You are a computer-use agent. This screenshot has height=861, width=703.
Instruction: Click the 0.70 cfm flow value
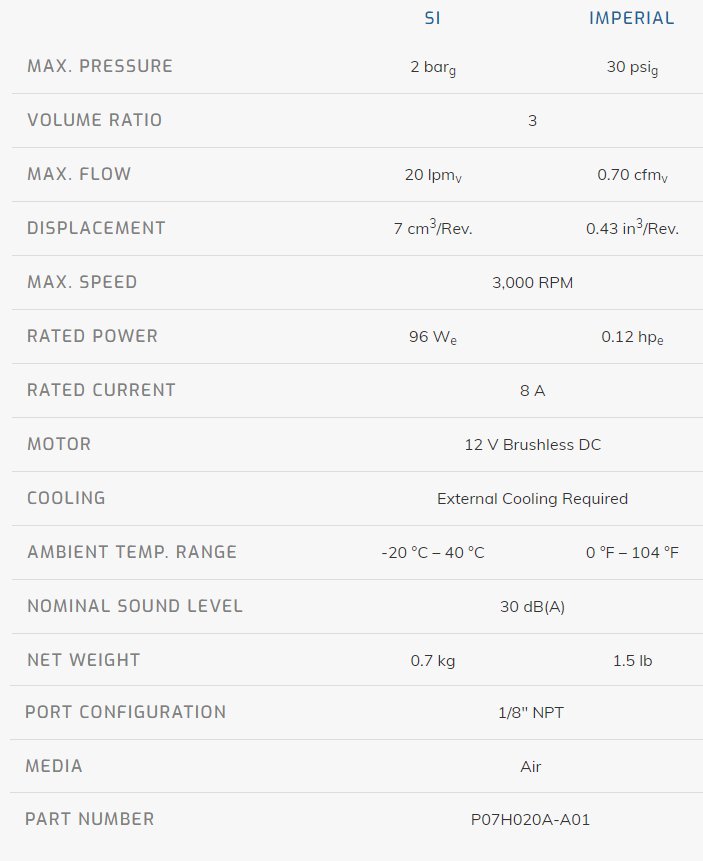click(632, 175)
